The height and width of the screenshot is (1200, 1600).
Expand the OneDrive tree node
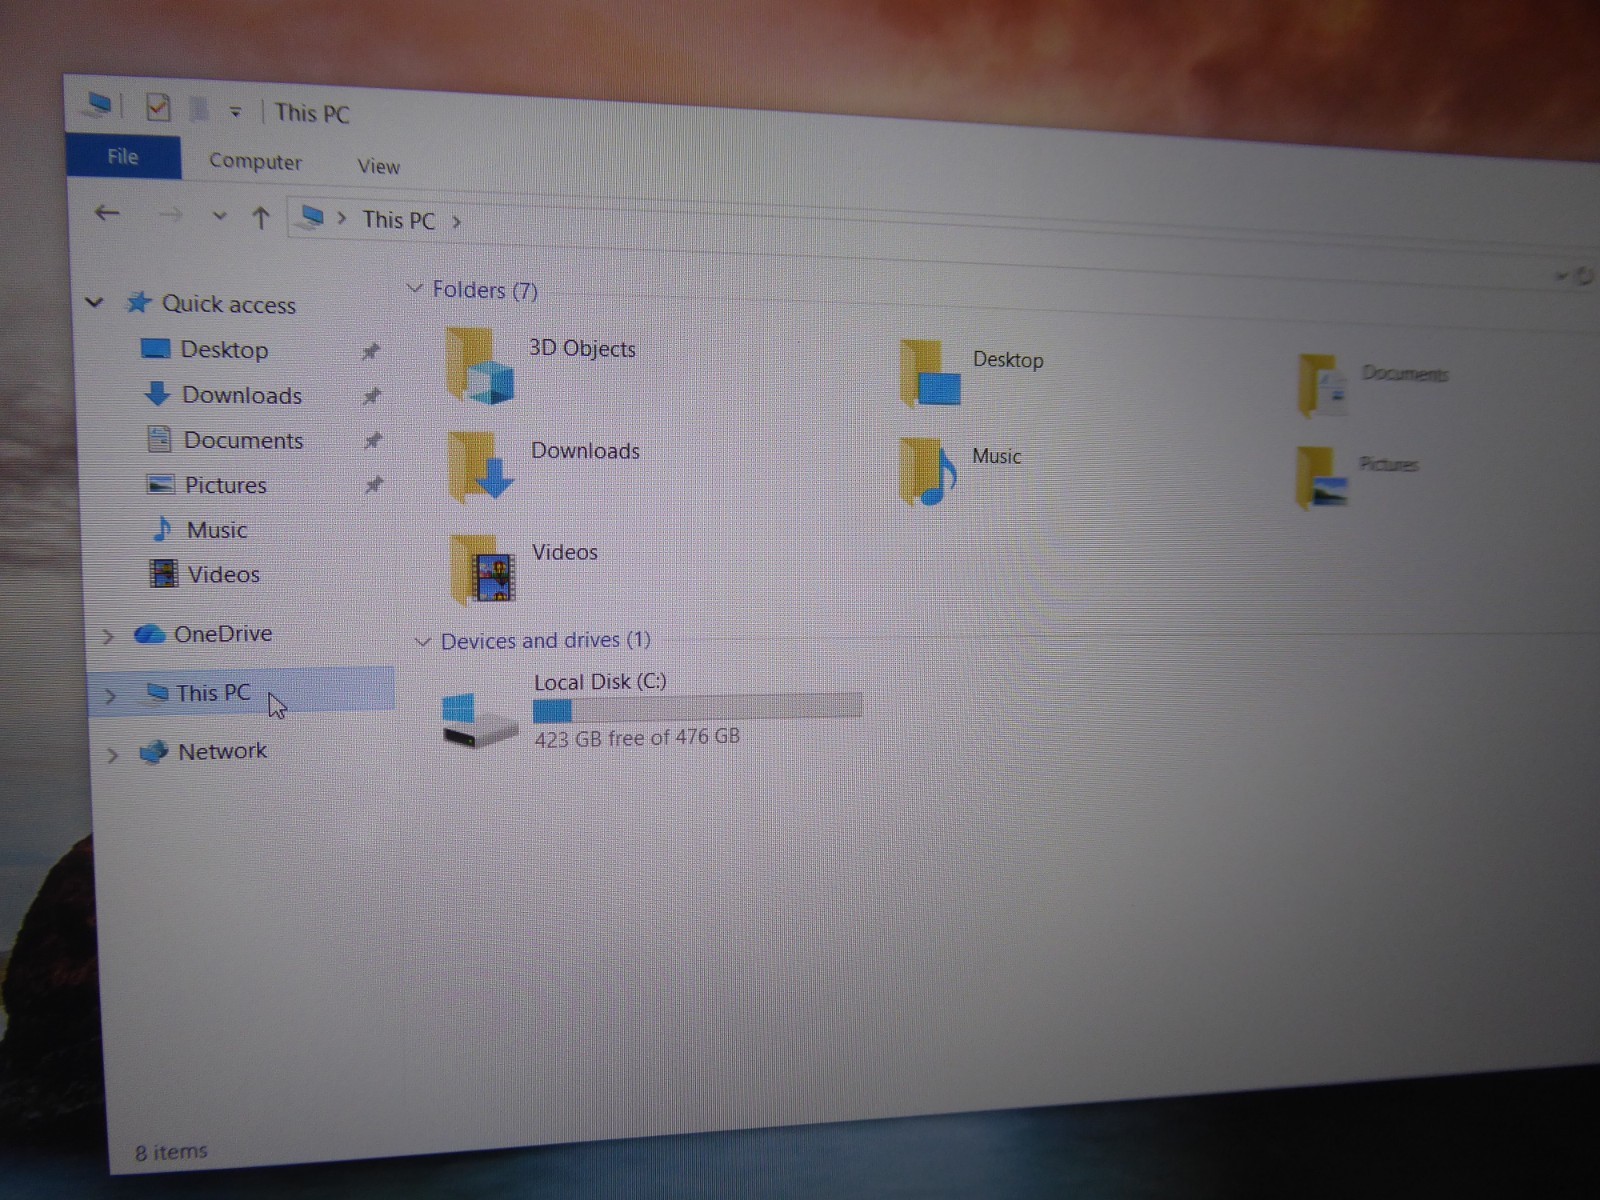click(x=108, y=636)
